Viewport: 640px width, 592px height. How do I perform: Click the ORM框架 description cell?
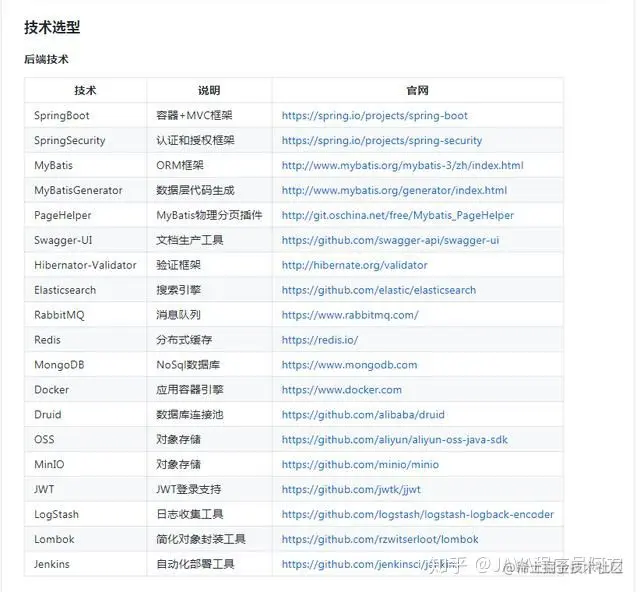(209, 165)
